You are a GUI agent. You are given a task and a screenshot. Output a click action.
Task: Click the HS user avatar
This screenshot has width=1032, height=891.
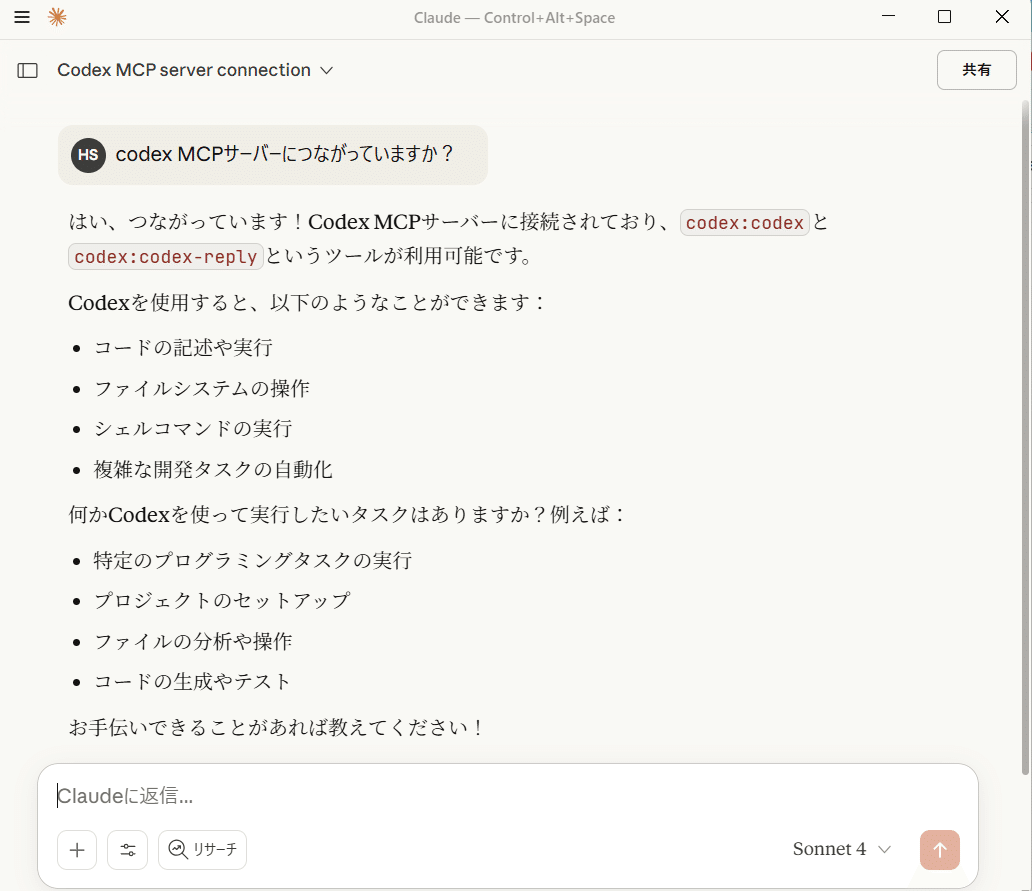coord(88,155)
